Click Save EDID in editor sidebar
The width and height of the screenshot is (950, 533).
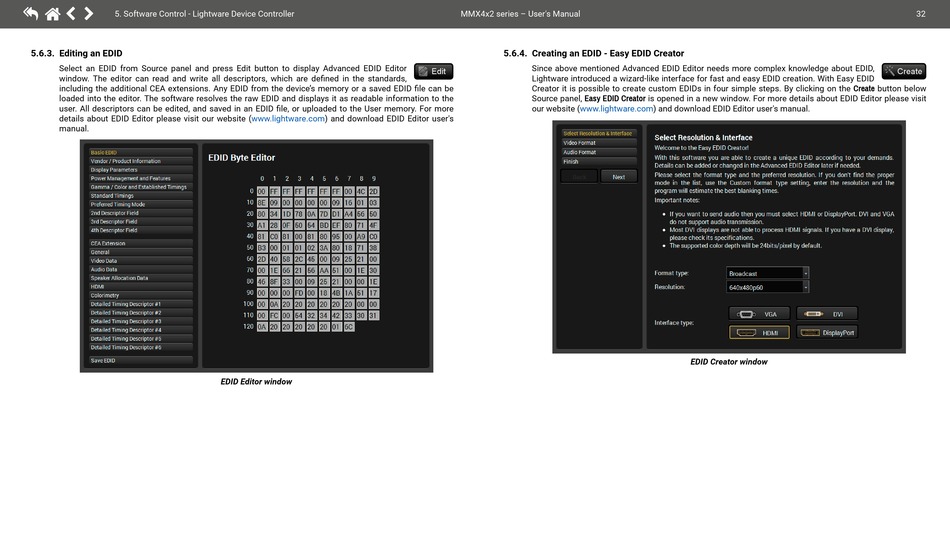point(141,360)
